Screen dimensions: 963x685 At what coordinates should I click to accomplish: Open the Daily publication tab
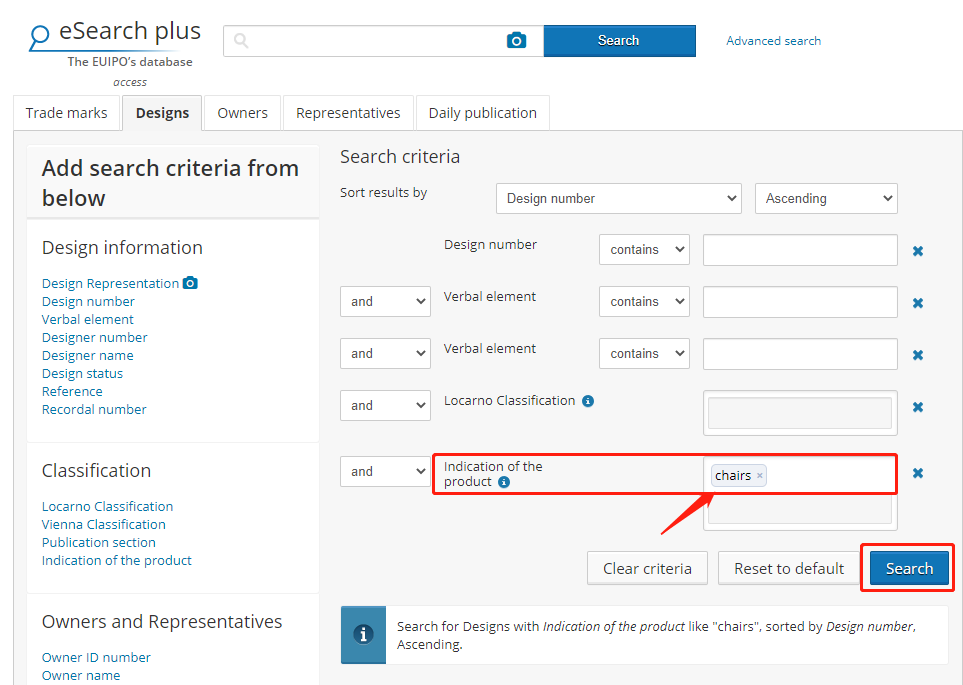pos(482,113)
